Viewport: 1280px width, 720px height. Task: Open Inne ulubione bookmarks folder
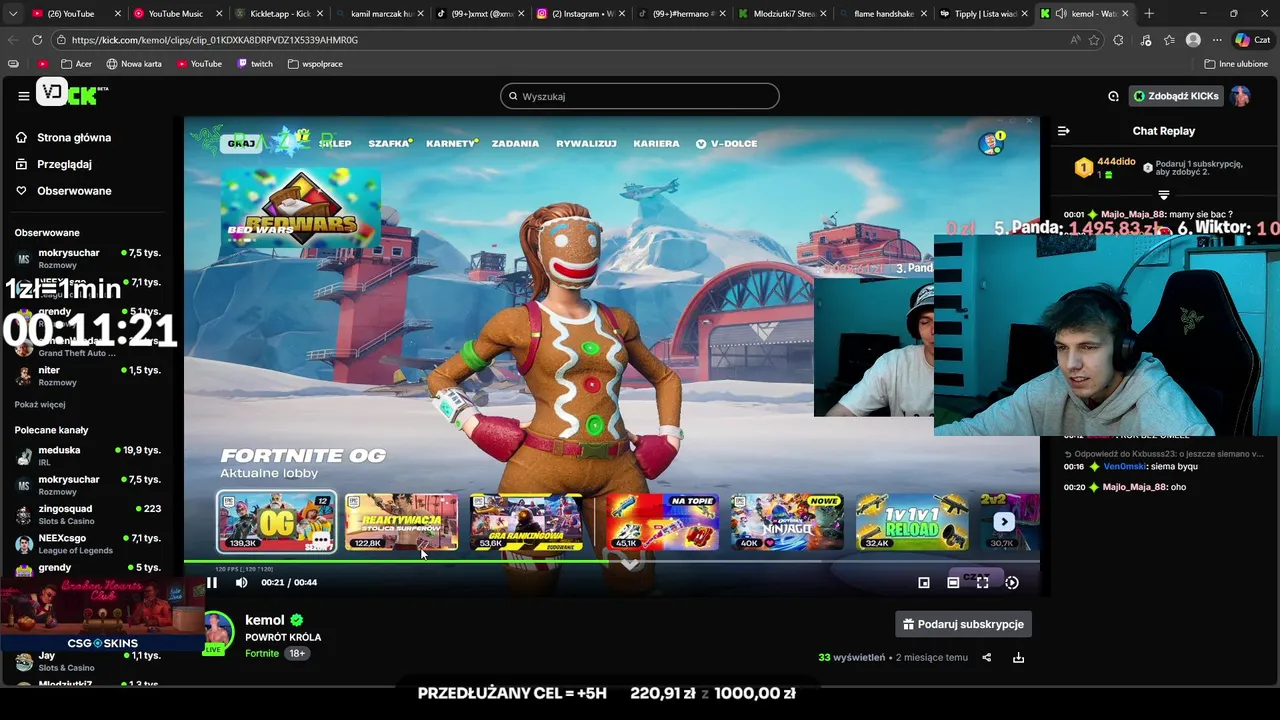tap(1236, 64)
